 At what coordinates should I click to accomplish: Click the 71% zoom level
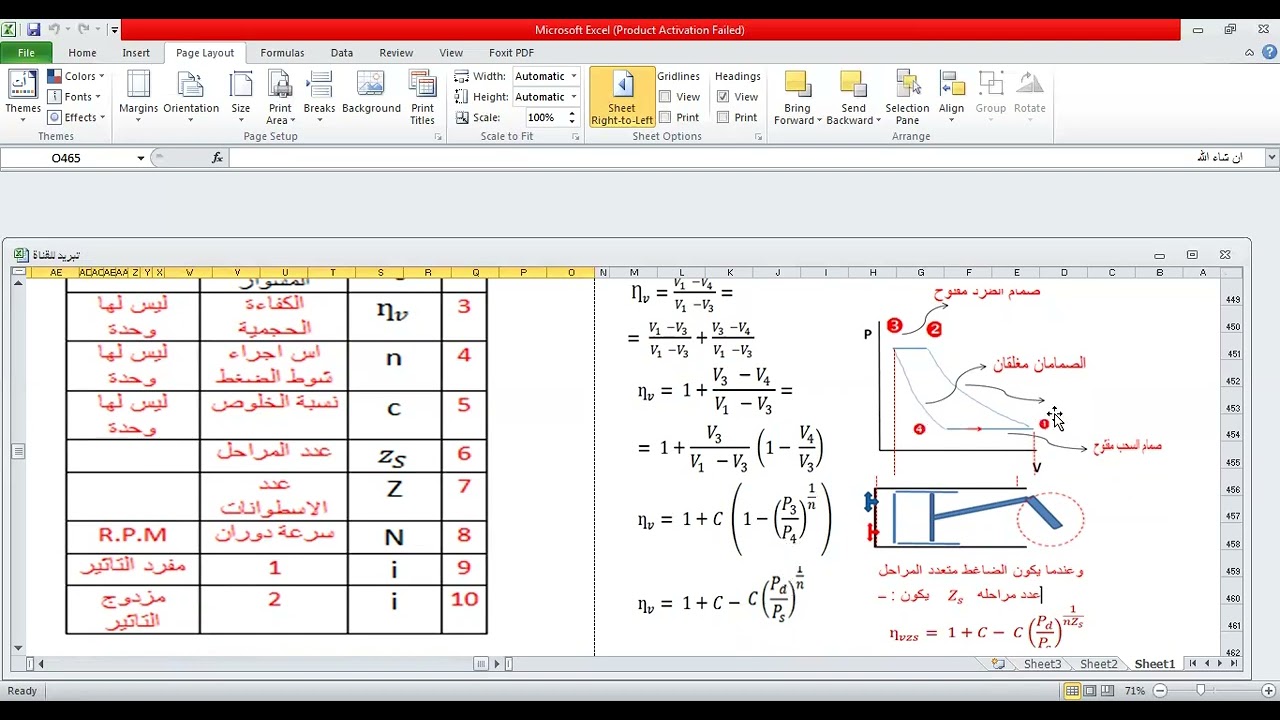pos(1135,691)
